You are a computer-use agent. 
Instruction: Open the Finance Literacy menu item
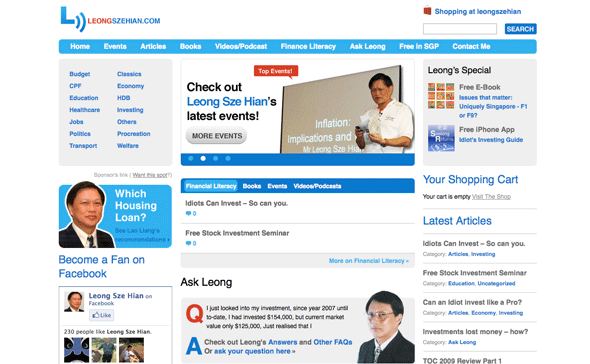pyautogui.click(x=308, y=47)
